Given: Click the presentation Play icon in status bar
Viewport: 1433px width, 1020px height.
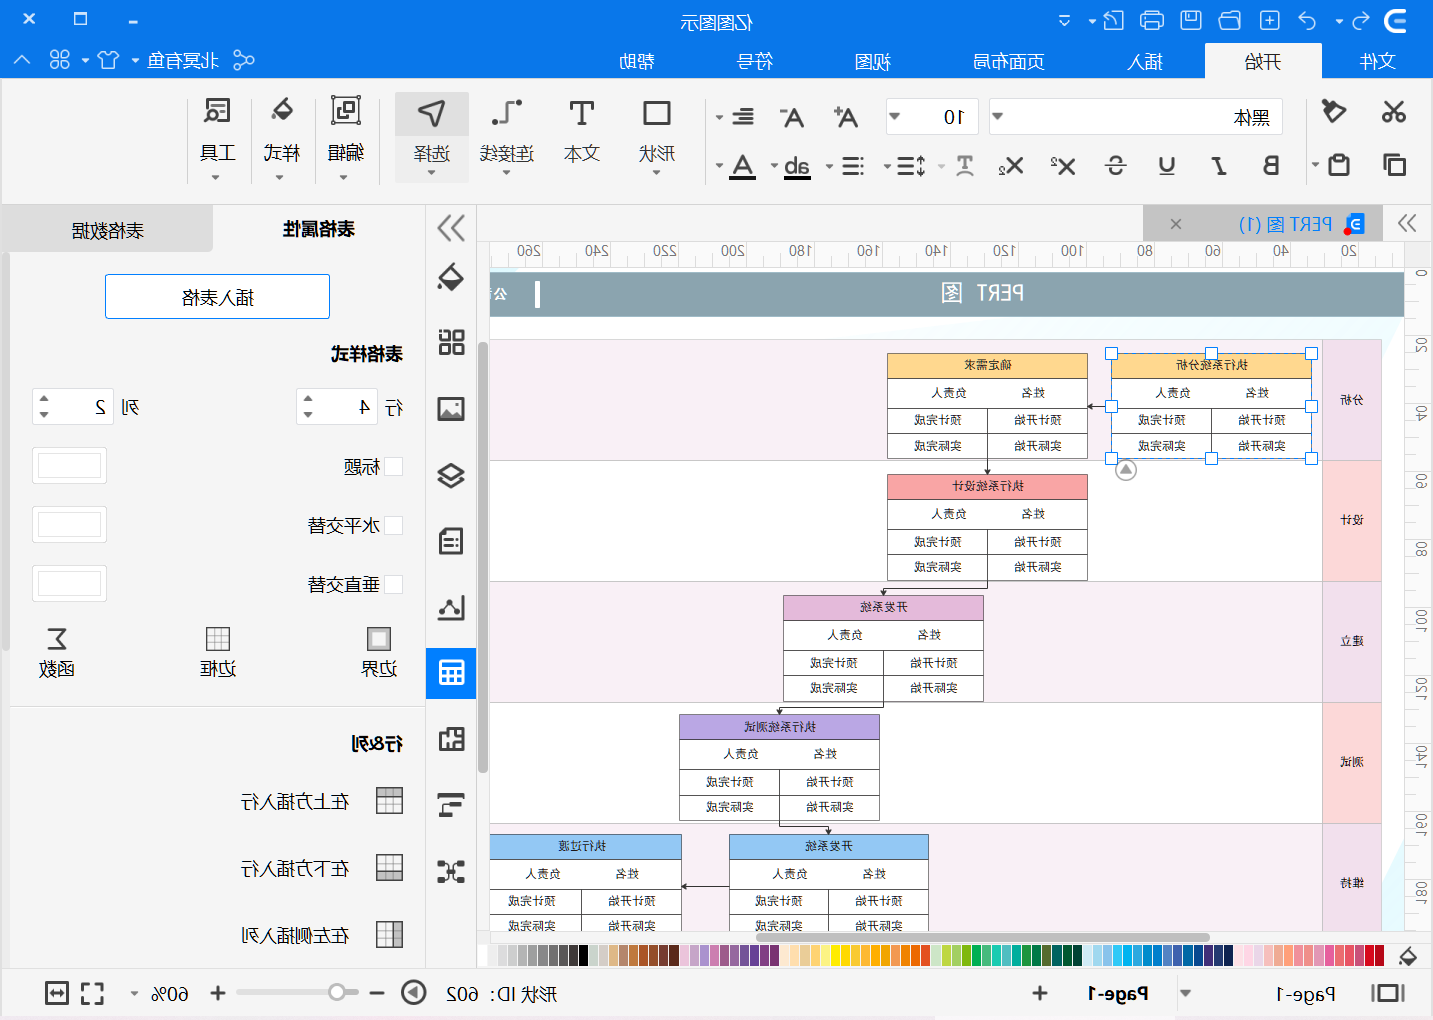Looking at the screenshot, I should pyautogui.click(x=413, y=993).
